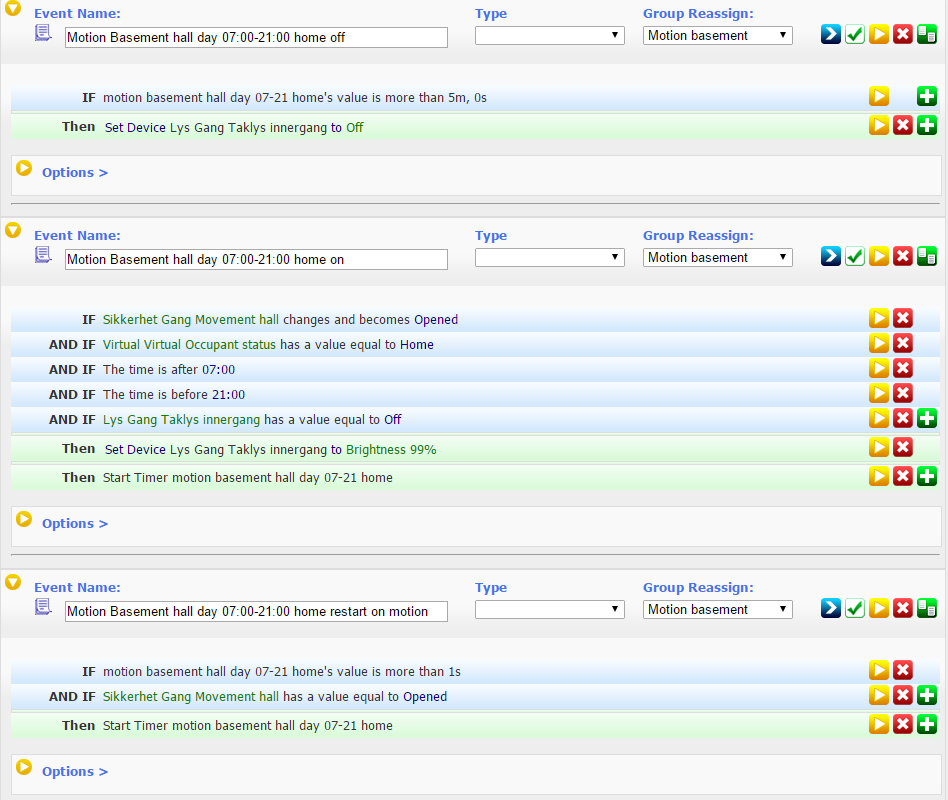Expand Options arrow under 'home off' event
The height and width of the screenshot is (800, 948).
pos(24,168)
